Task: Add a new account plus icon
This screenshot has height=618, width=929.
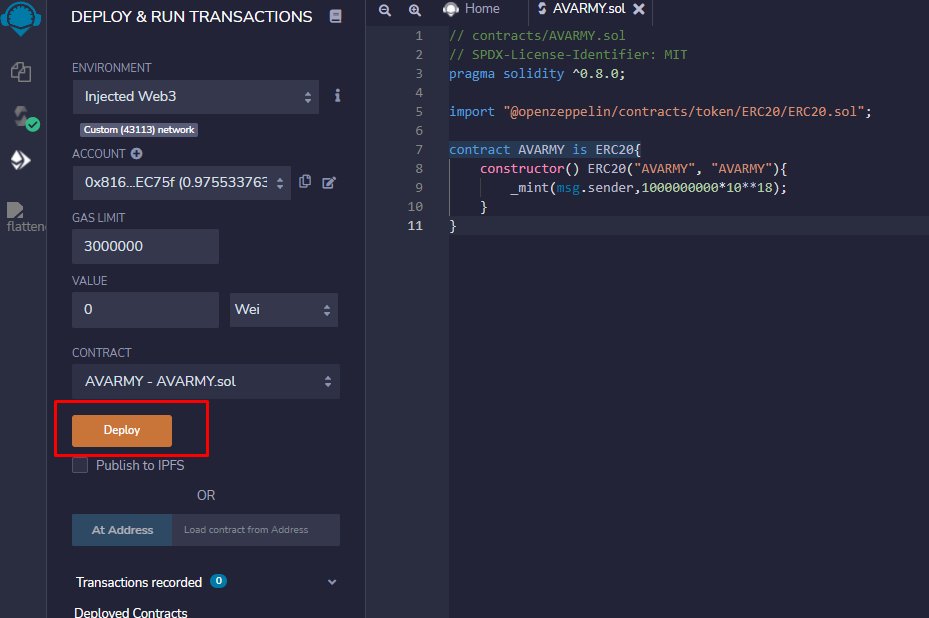Action: tap(137, 153)
